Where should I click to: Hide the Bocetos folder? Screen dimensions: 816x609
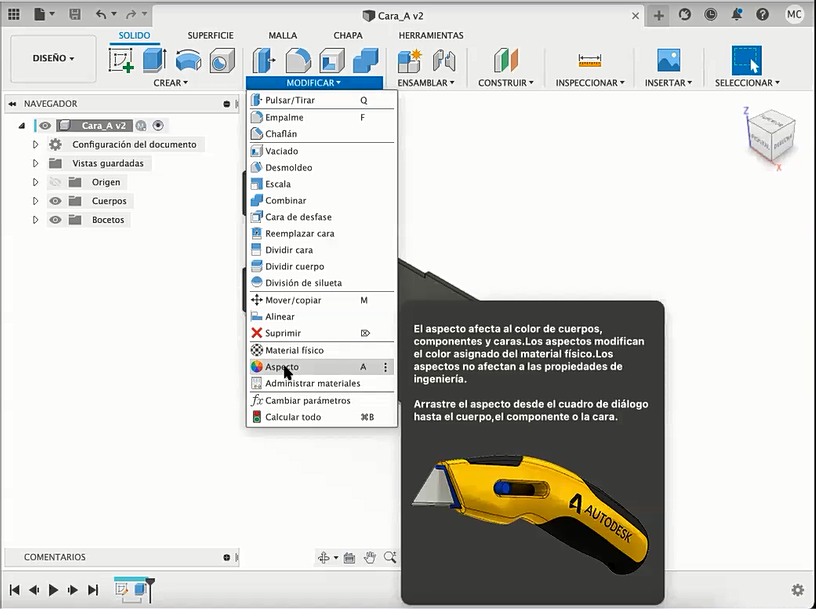tap(55, 220)
